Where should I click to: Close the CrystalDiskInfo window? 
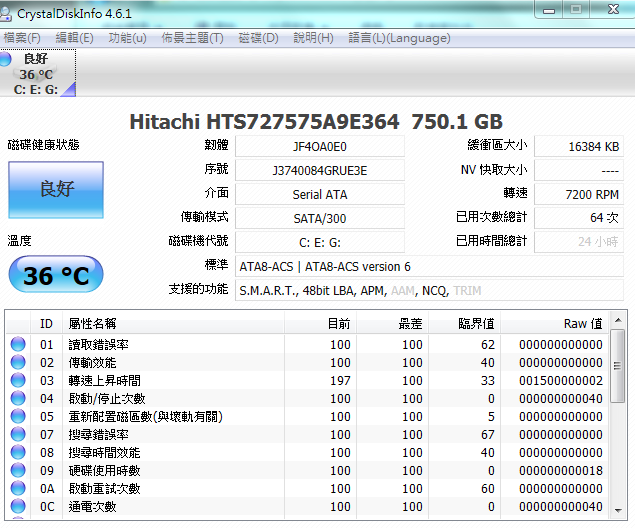coord(613,9)
